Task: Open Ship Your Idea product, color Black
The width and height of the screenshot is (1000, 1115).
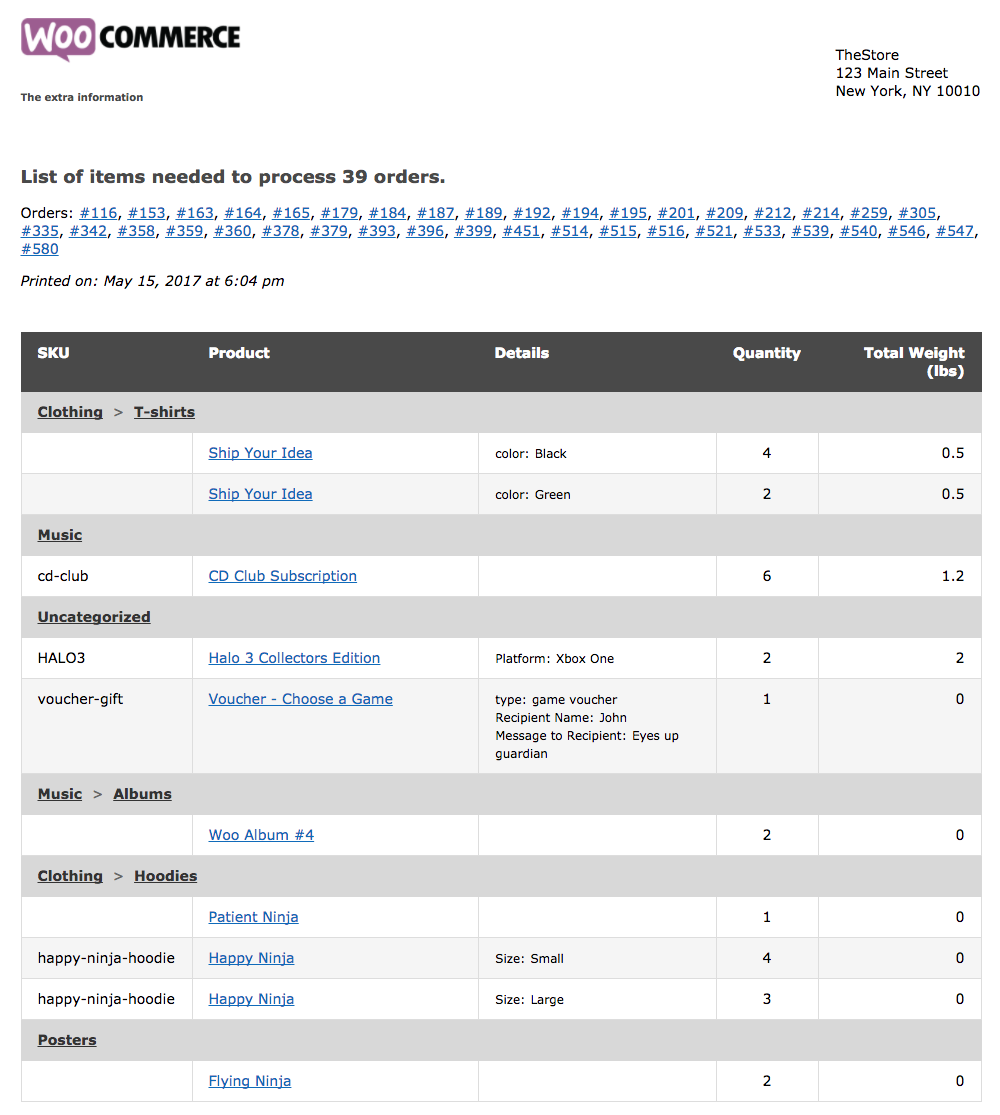Action: 260,453
